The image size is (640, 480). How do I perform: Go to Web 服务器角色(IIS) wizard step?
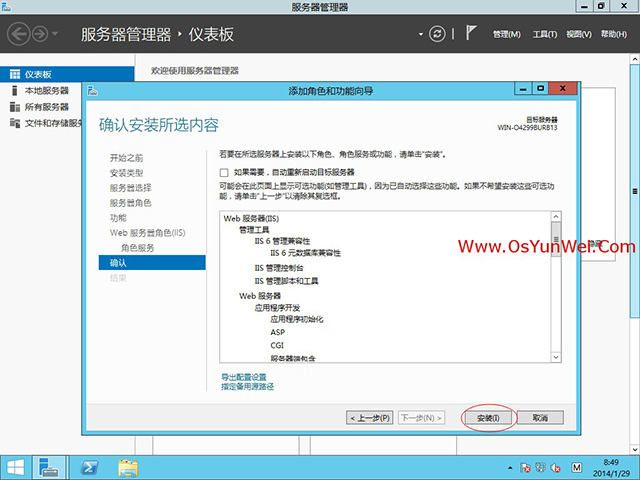[x=147, y=233]
